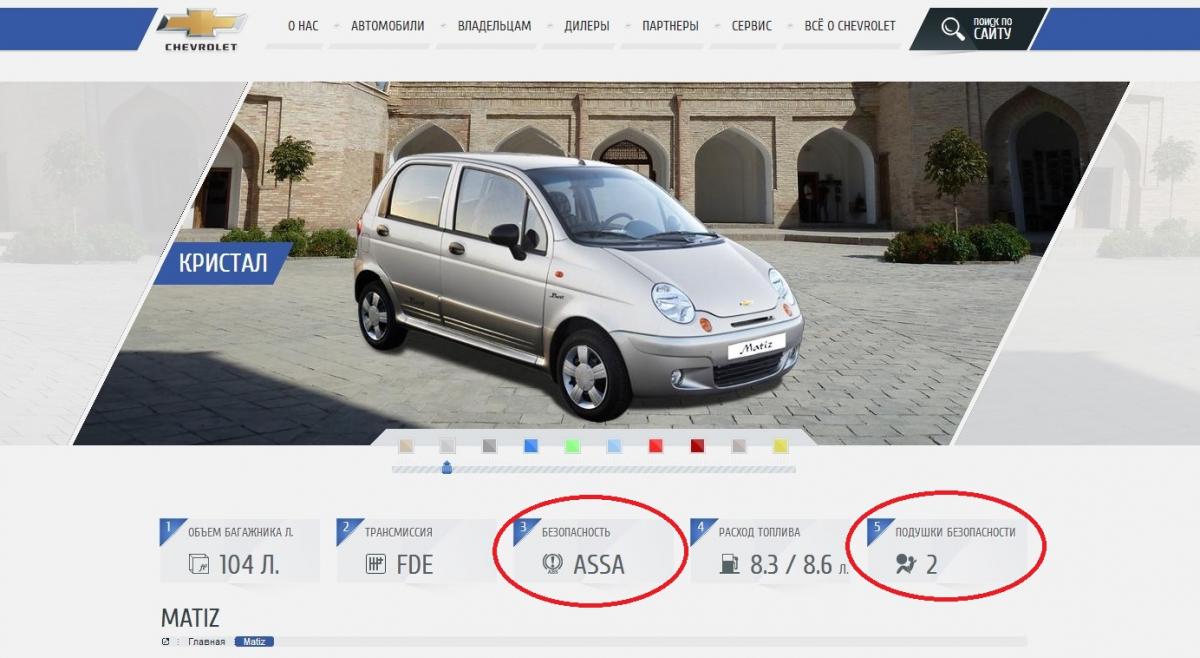Open the Дилеры menu

(586, 26)
